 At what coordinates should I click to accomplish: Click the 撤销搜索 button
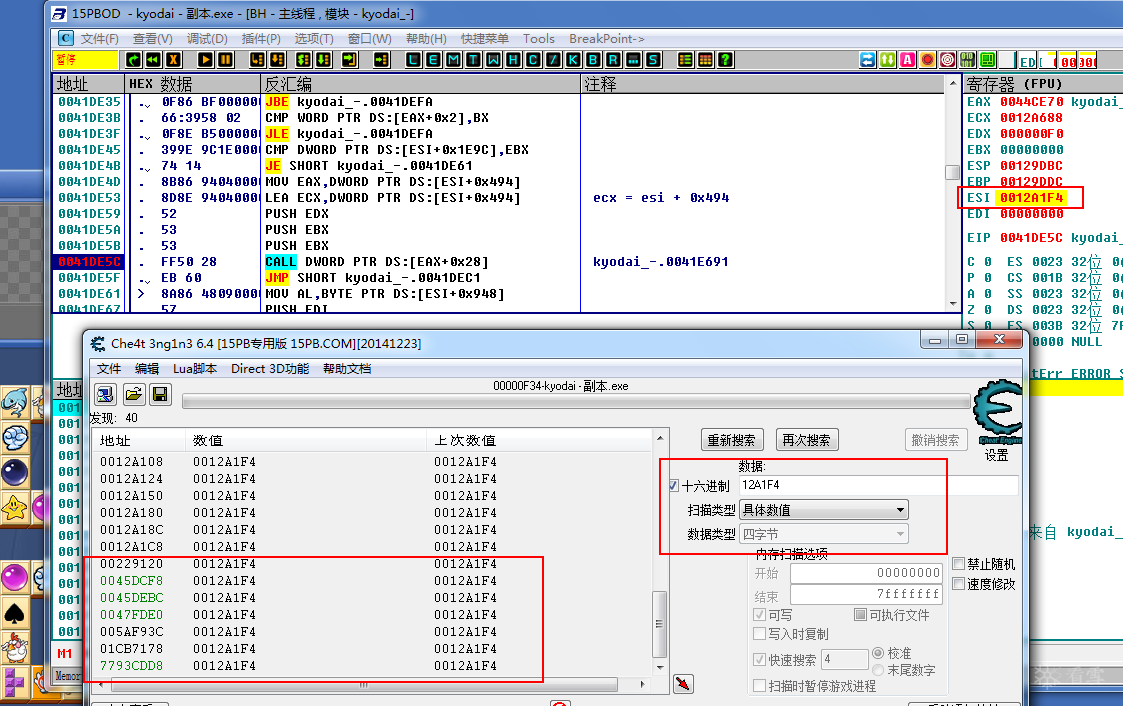(x=935, y=440)
